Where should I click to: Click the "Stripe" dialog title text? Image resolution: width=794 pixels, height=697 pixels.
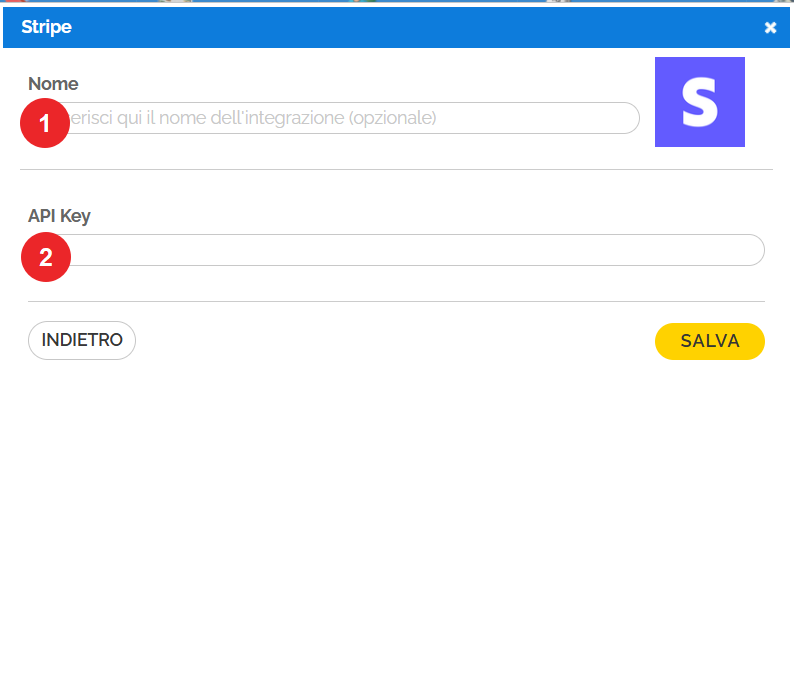coord(46,27)
